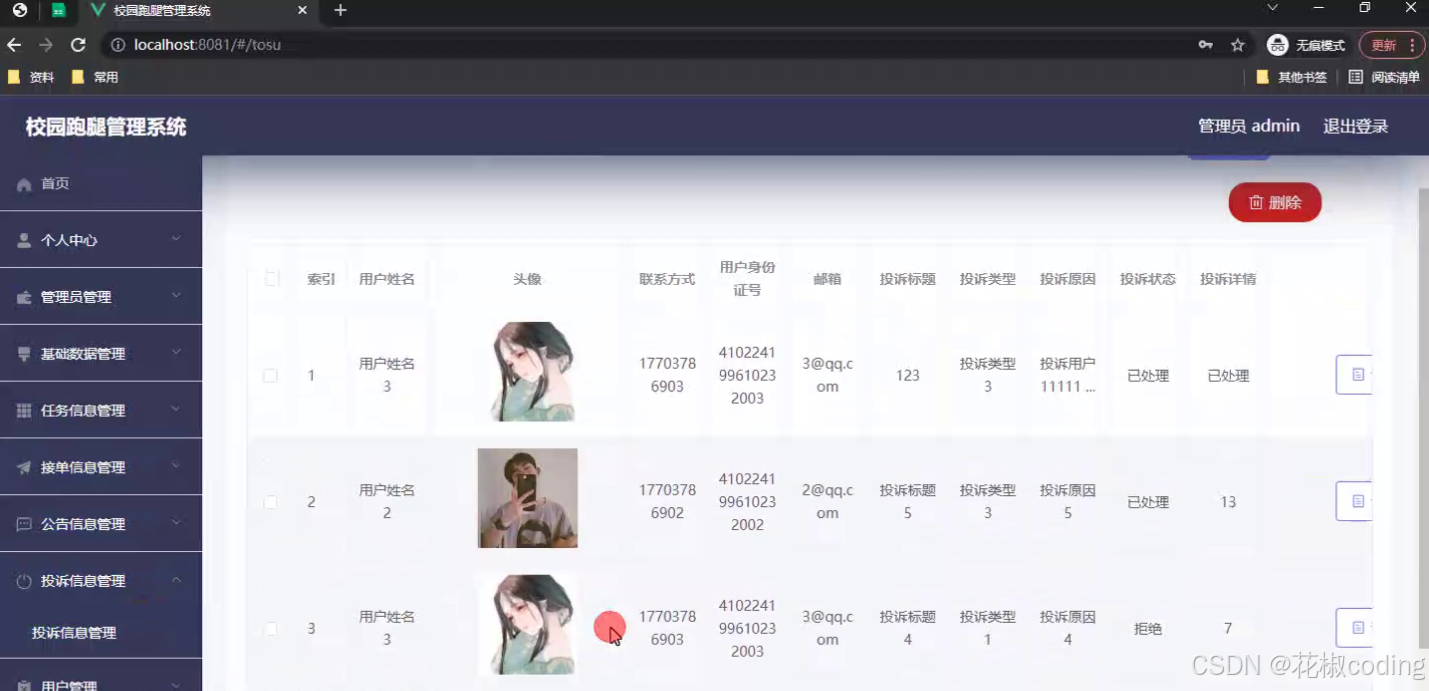The image size is (1429, 691).
Task: Open the 资料 bookmark folder
Action: 30,77
